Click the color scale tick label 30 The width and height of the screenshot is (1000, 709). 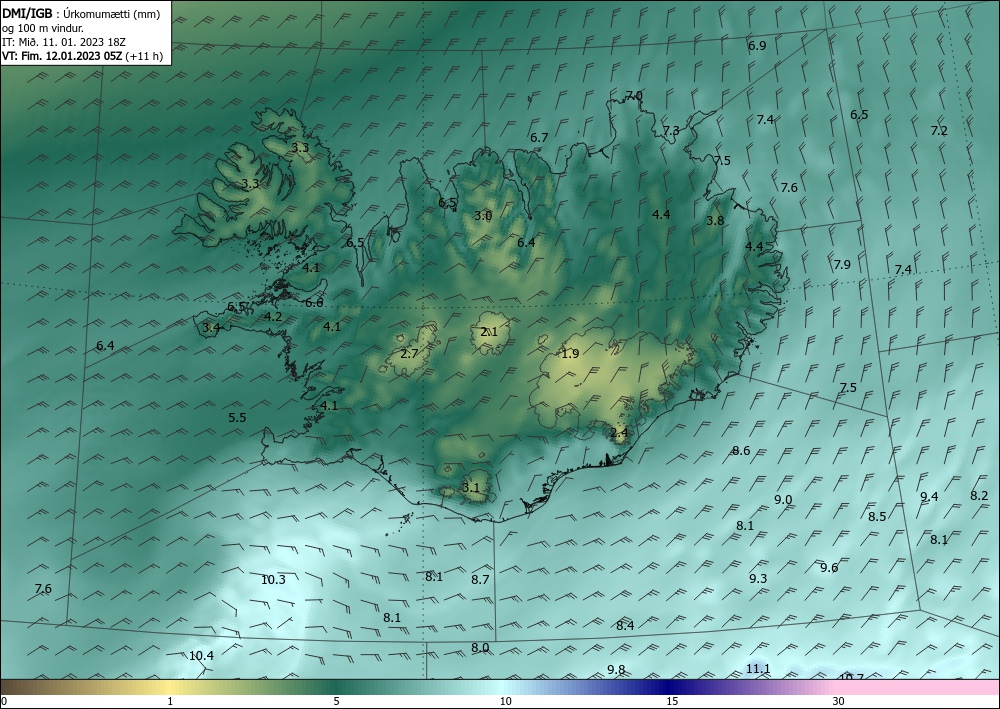click(x=839, y=701)
